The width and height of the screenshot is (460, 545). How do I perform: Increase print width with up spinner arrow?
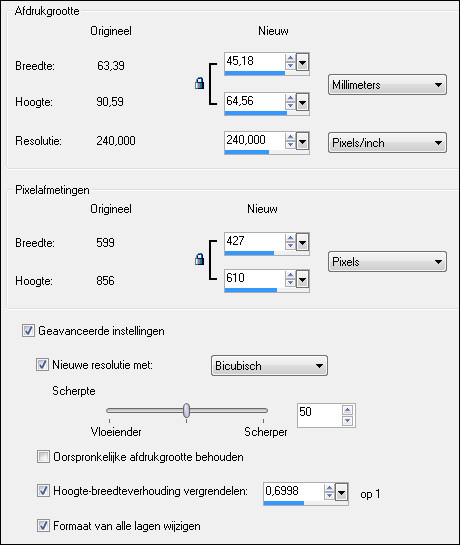click(x=290, y=58)
